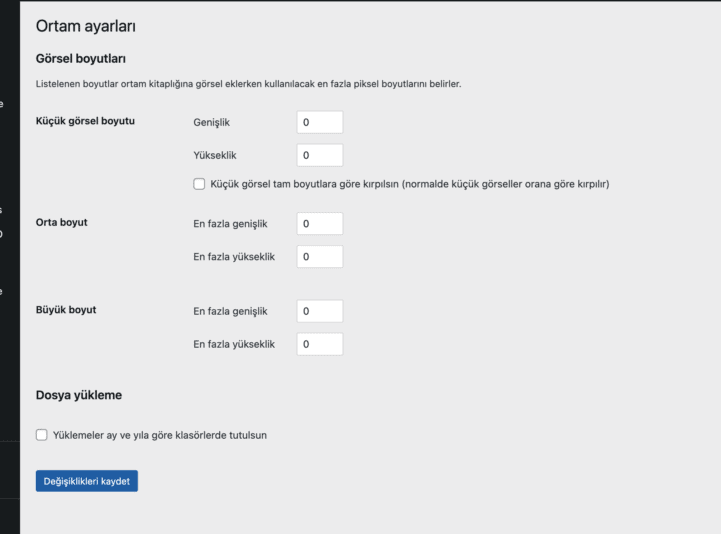Viewport: 721px width, 534px height.
Task: Click the Orta boyut maximum height input
Action: 320,256
